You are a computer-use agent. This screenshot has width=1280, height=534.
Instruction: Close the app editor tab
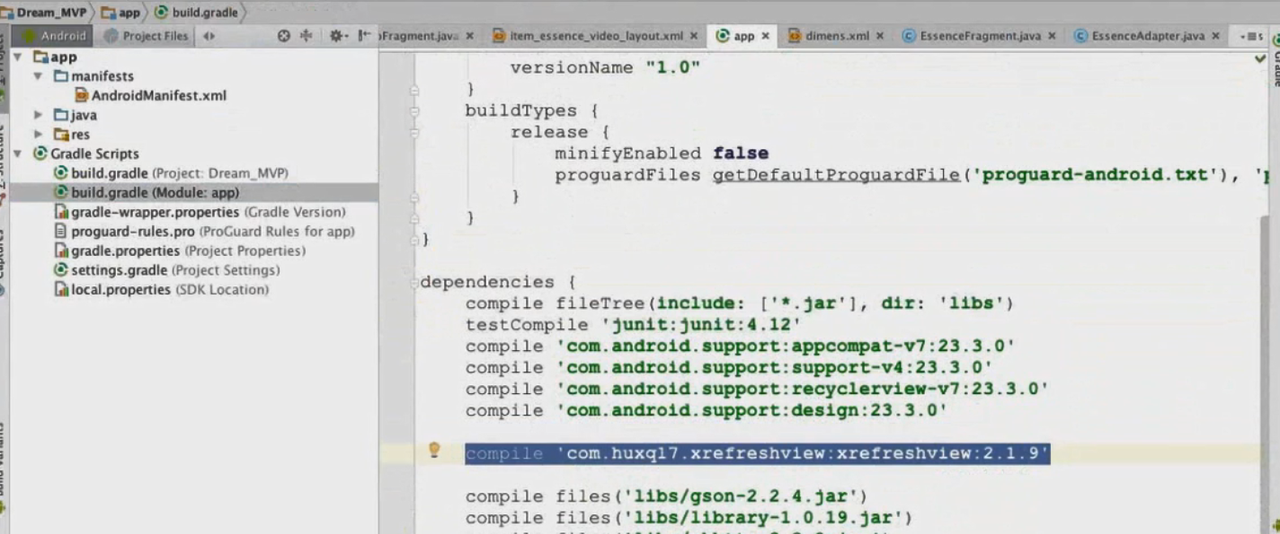(x=765, y=36)
